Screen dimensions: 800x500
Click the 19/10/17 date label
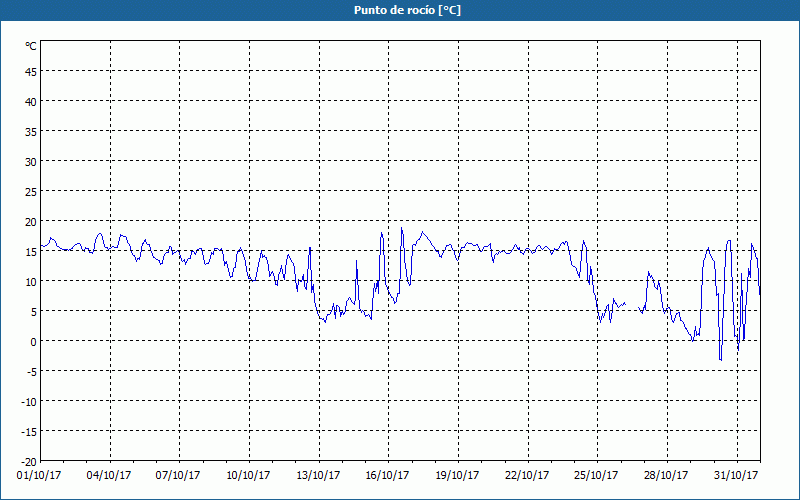(x=457, y=475)
